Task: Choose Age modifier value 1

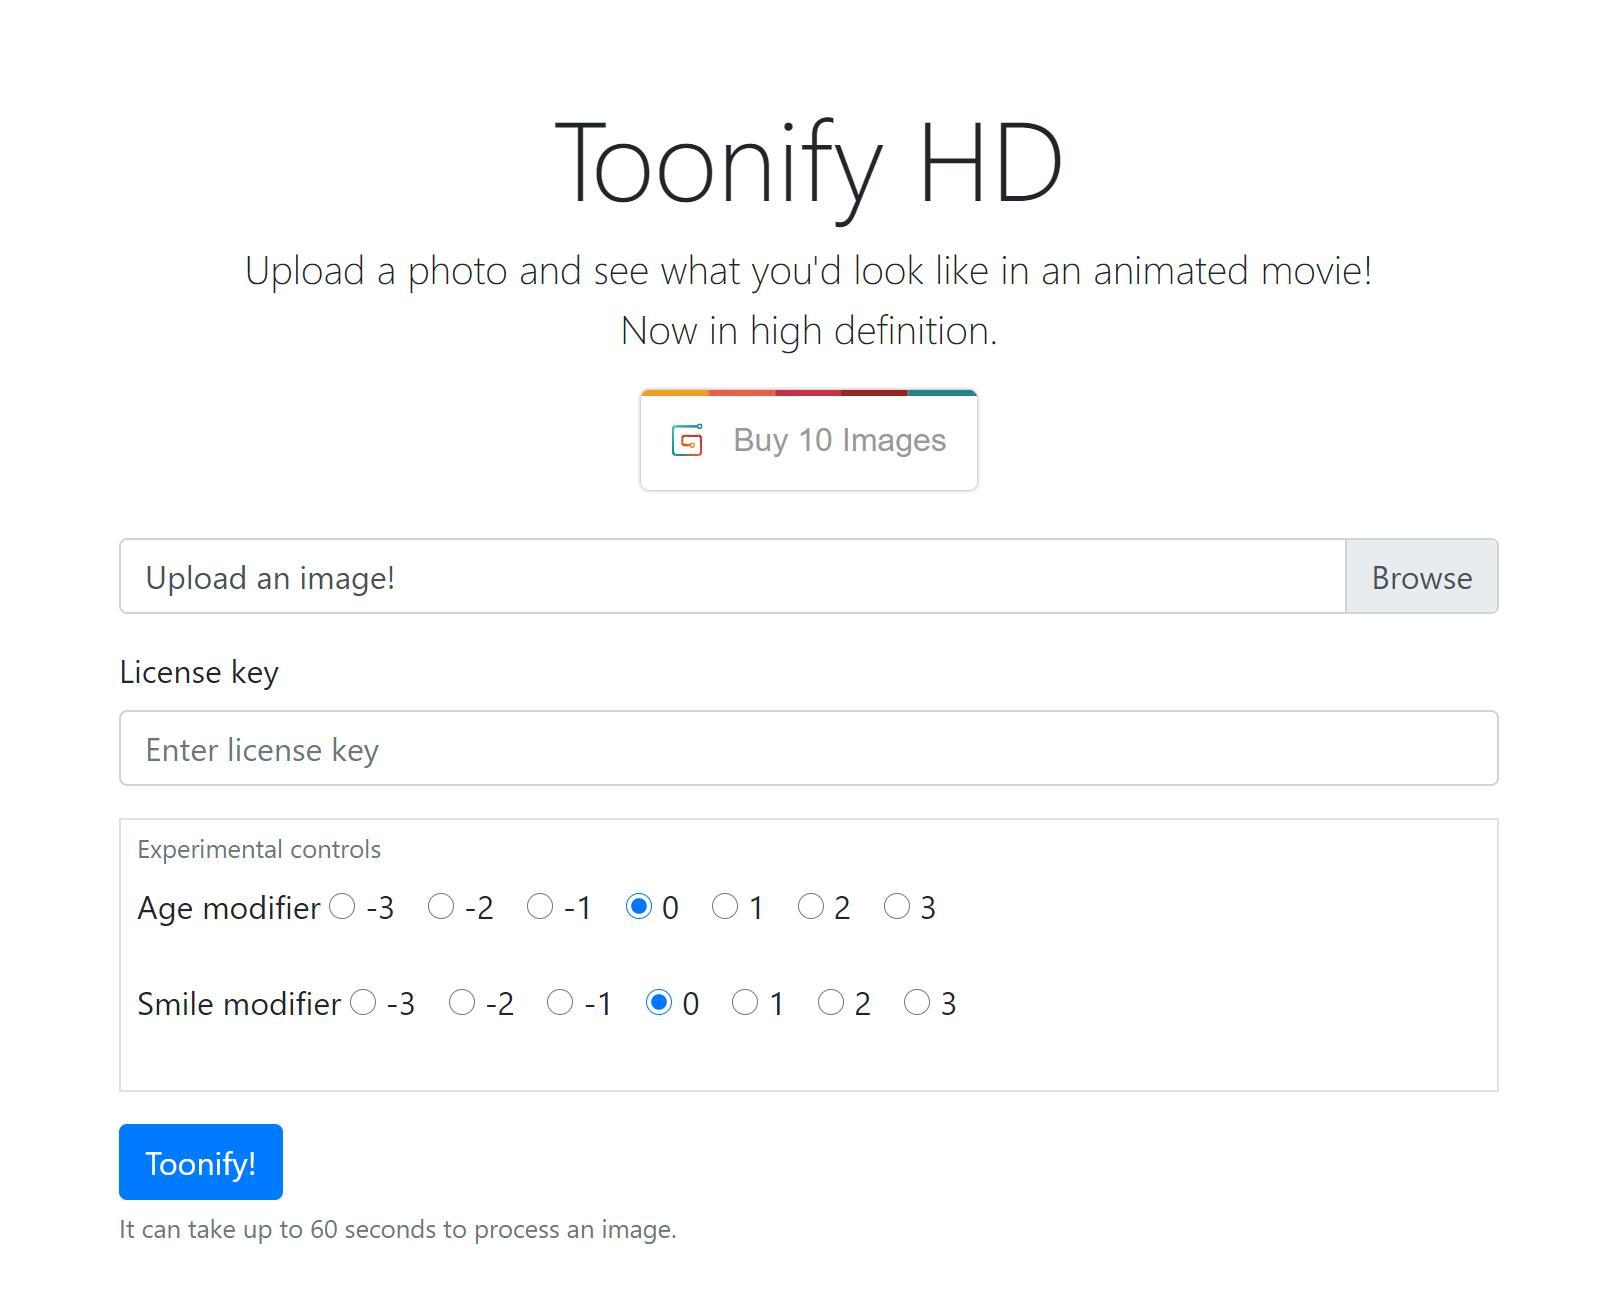Action: click(725, 906)
